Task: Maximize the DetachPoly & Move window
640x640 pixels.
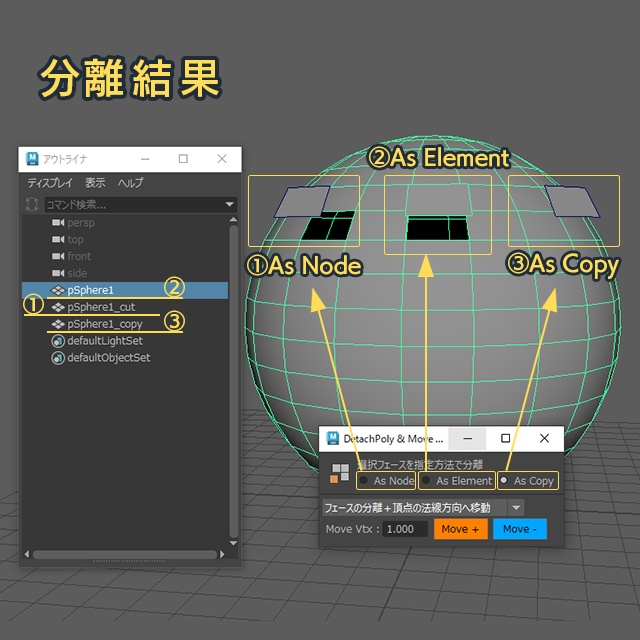Action: 505,438
